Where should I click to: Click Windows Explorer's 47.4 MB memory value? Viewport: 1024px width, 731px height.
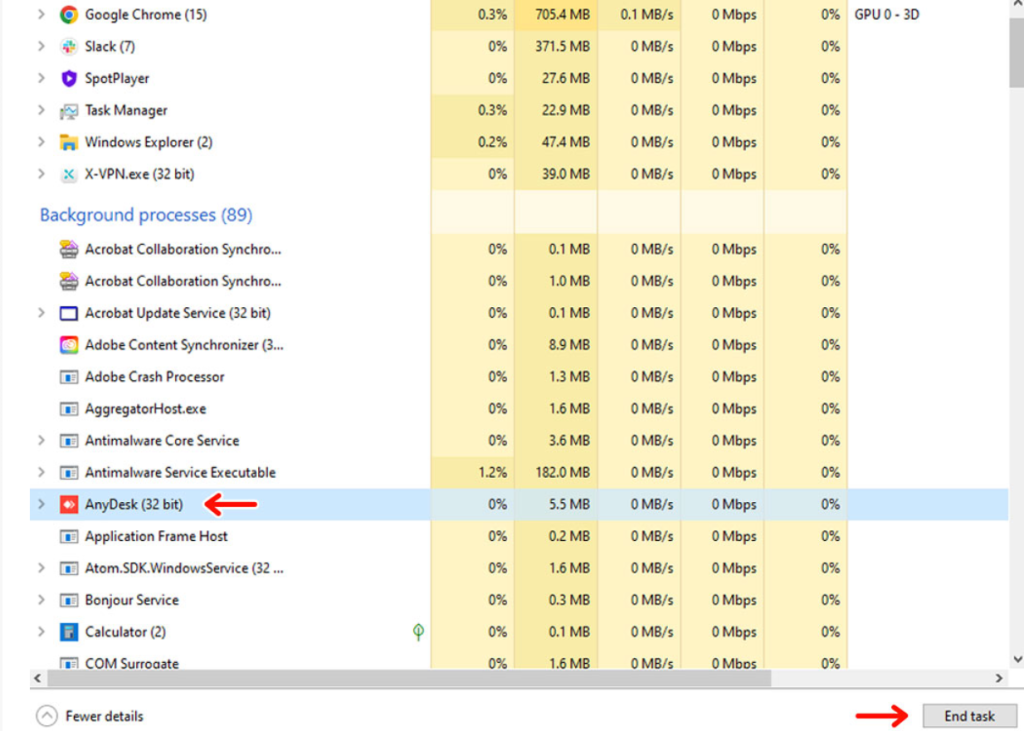coord(566,142)
